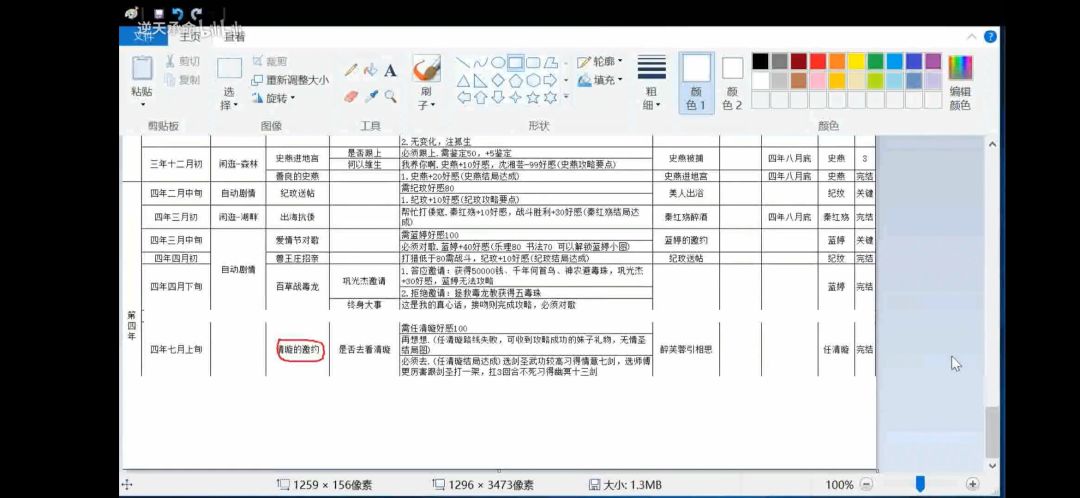Choose the Down arrow shape
The height and width of the screenshot is (498, 1080).
pos(498,98)
